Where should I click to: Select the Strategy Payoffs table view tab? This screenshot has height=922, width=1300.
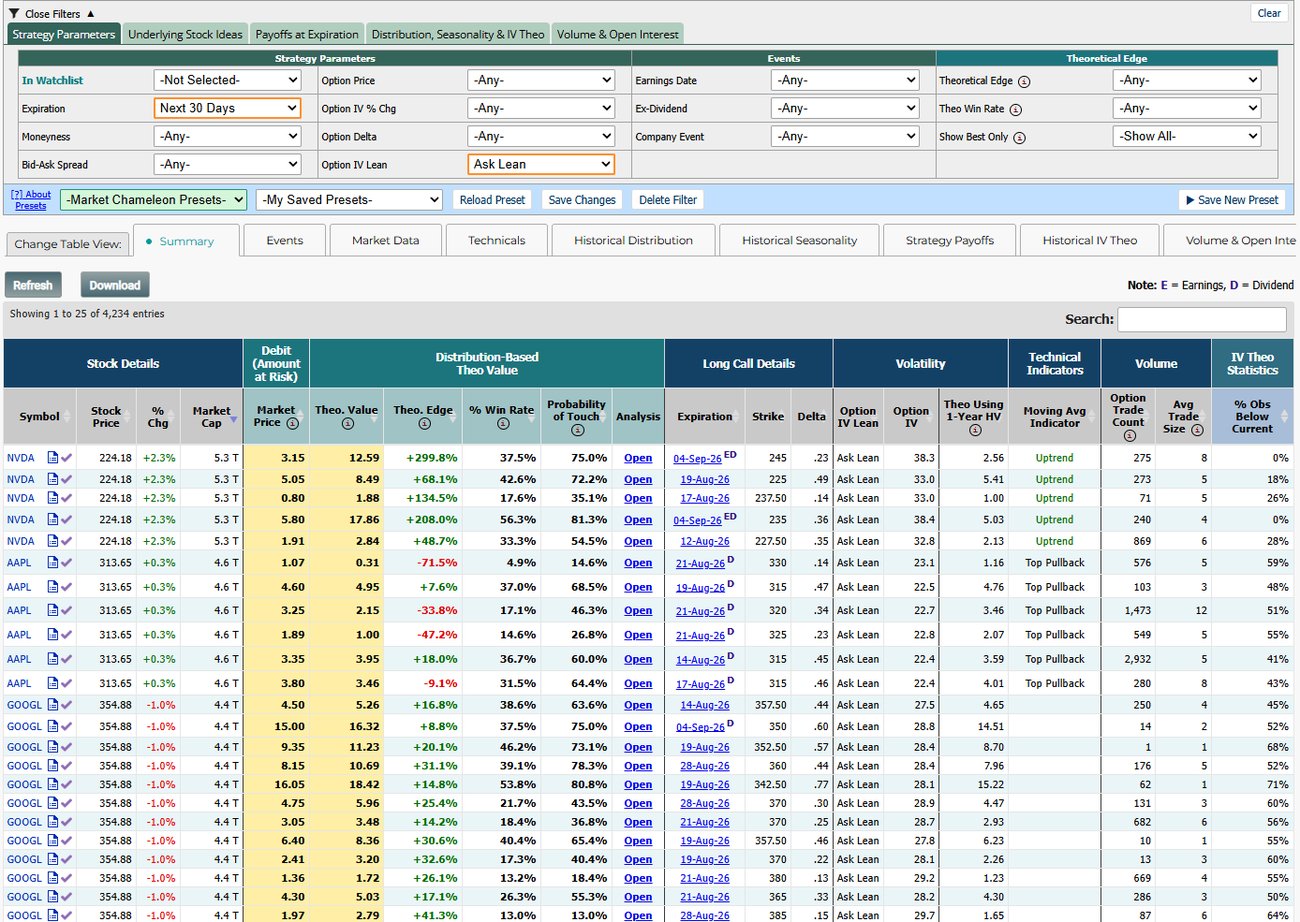(950, 241)
